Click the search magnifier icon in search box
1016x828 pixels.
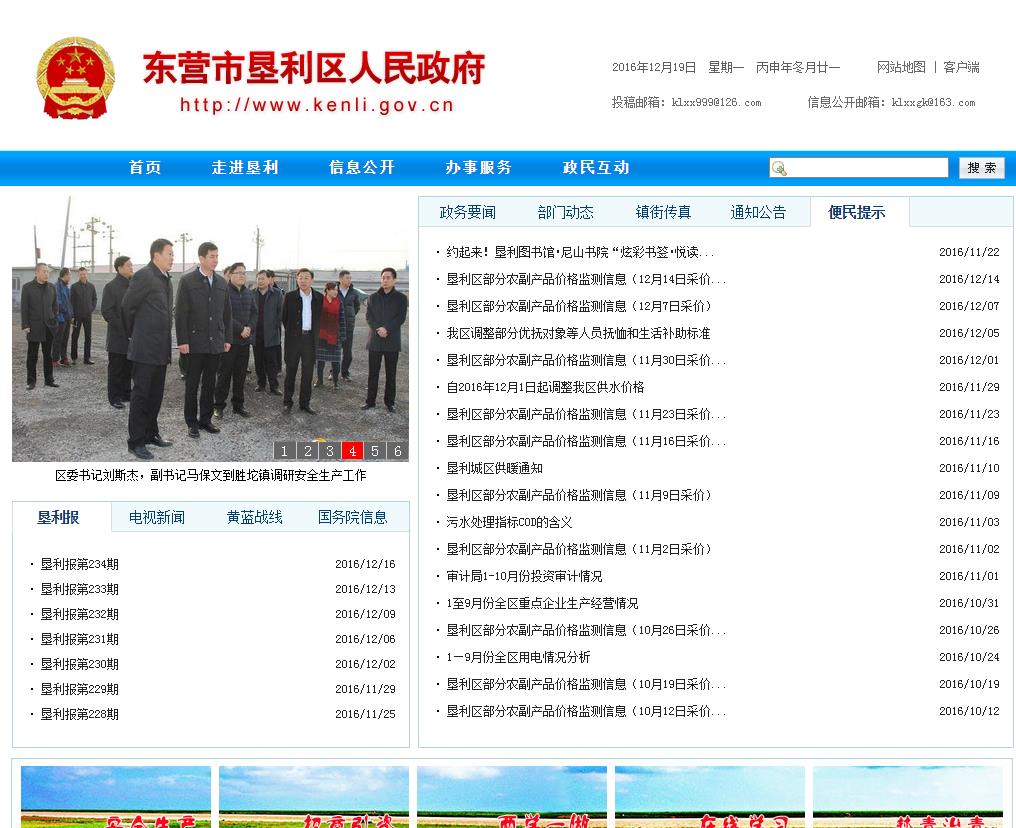[x=779, y=168]
